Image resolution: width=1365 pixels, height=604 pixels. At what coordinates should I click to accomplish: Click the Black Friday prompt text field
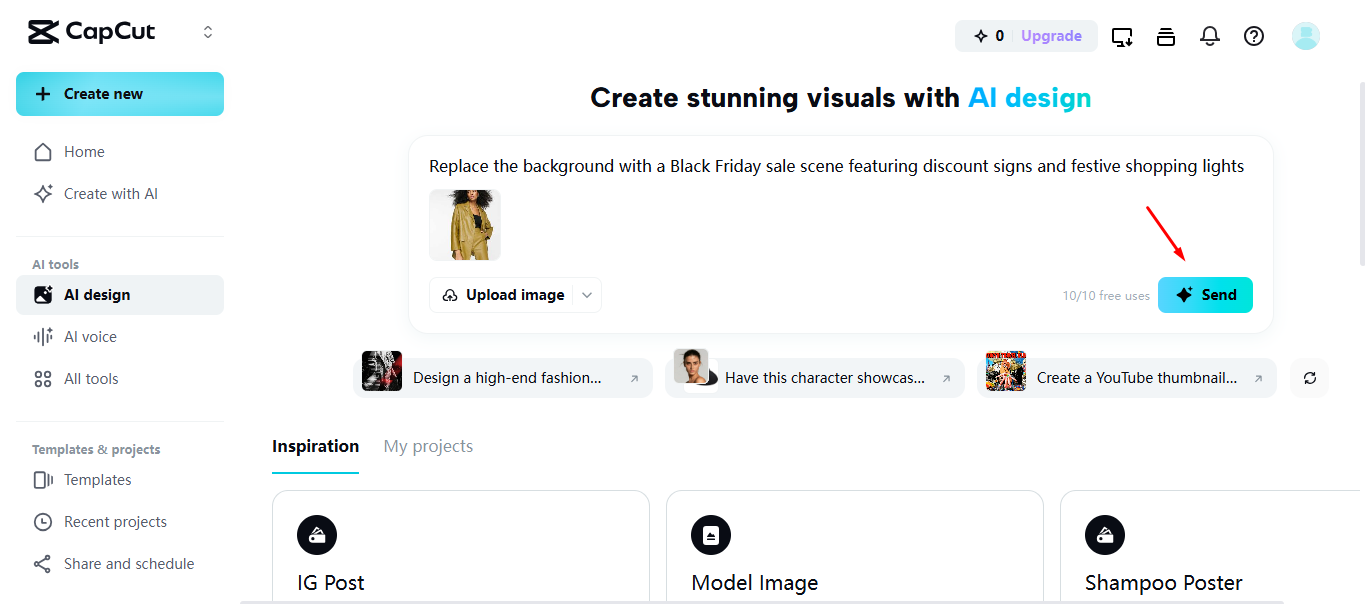pyautogui.click(x=837, y=165)
